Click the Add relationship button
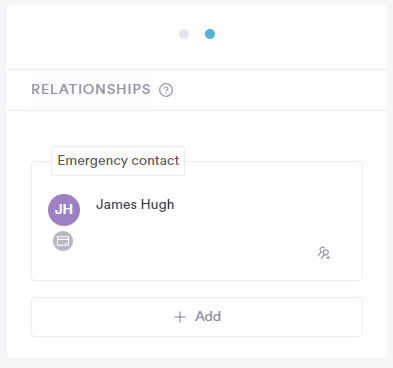This screenshot has height=368, width=393. 197,317
